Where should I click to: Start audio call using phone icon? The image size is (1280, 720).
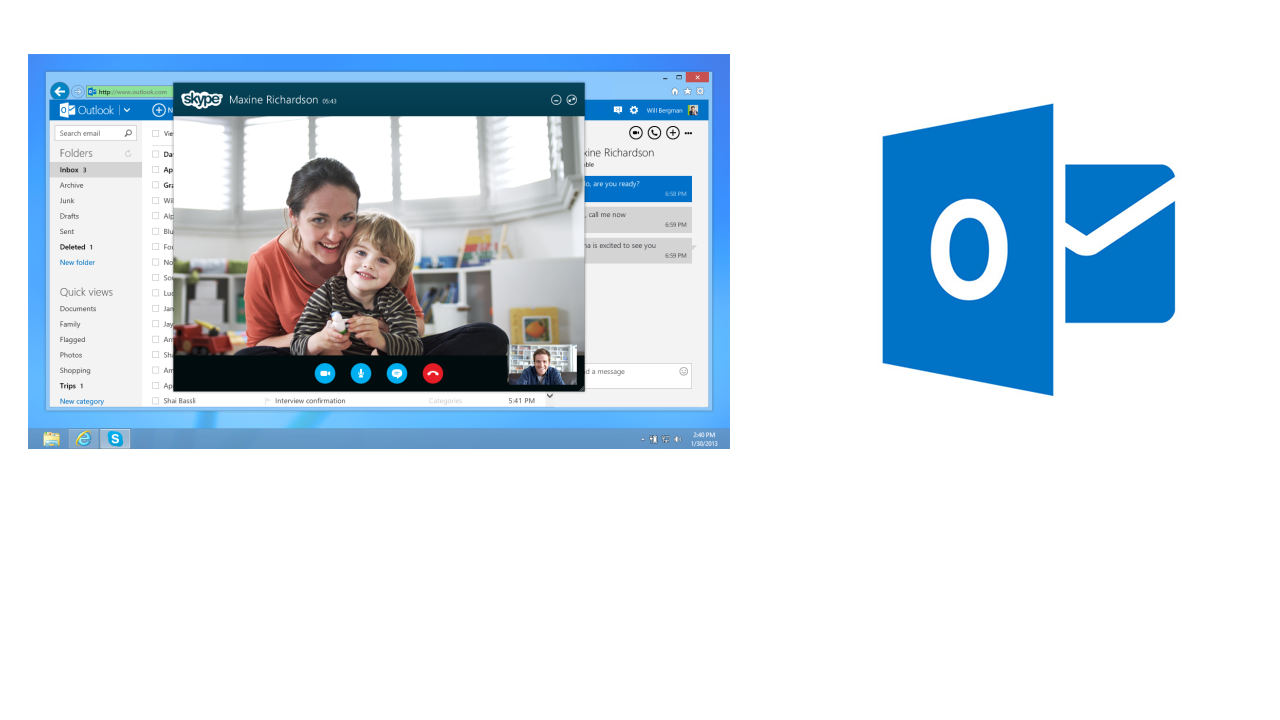click(654, 133)
